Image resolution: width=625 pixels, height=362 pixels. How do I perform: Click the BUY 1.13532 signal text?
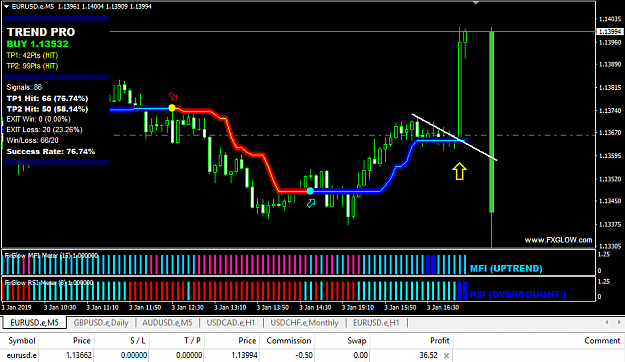click(37, 44)
